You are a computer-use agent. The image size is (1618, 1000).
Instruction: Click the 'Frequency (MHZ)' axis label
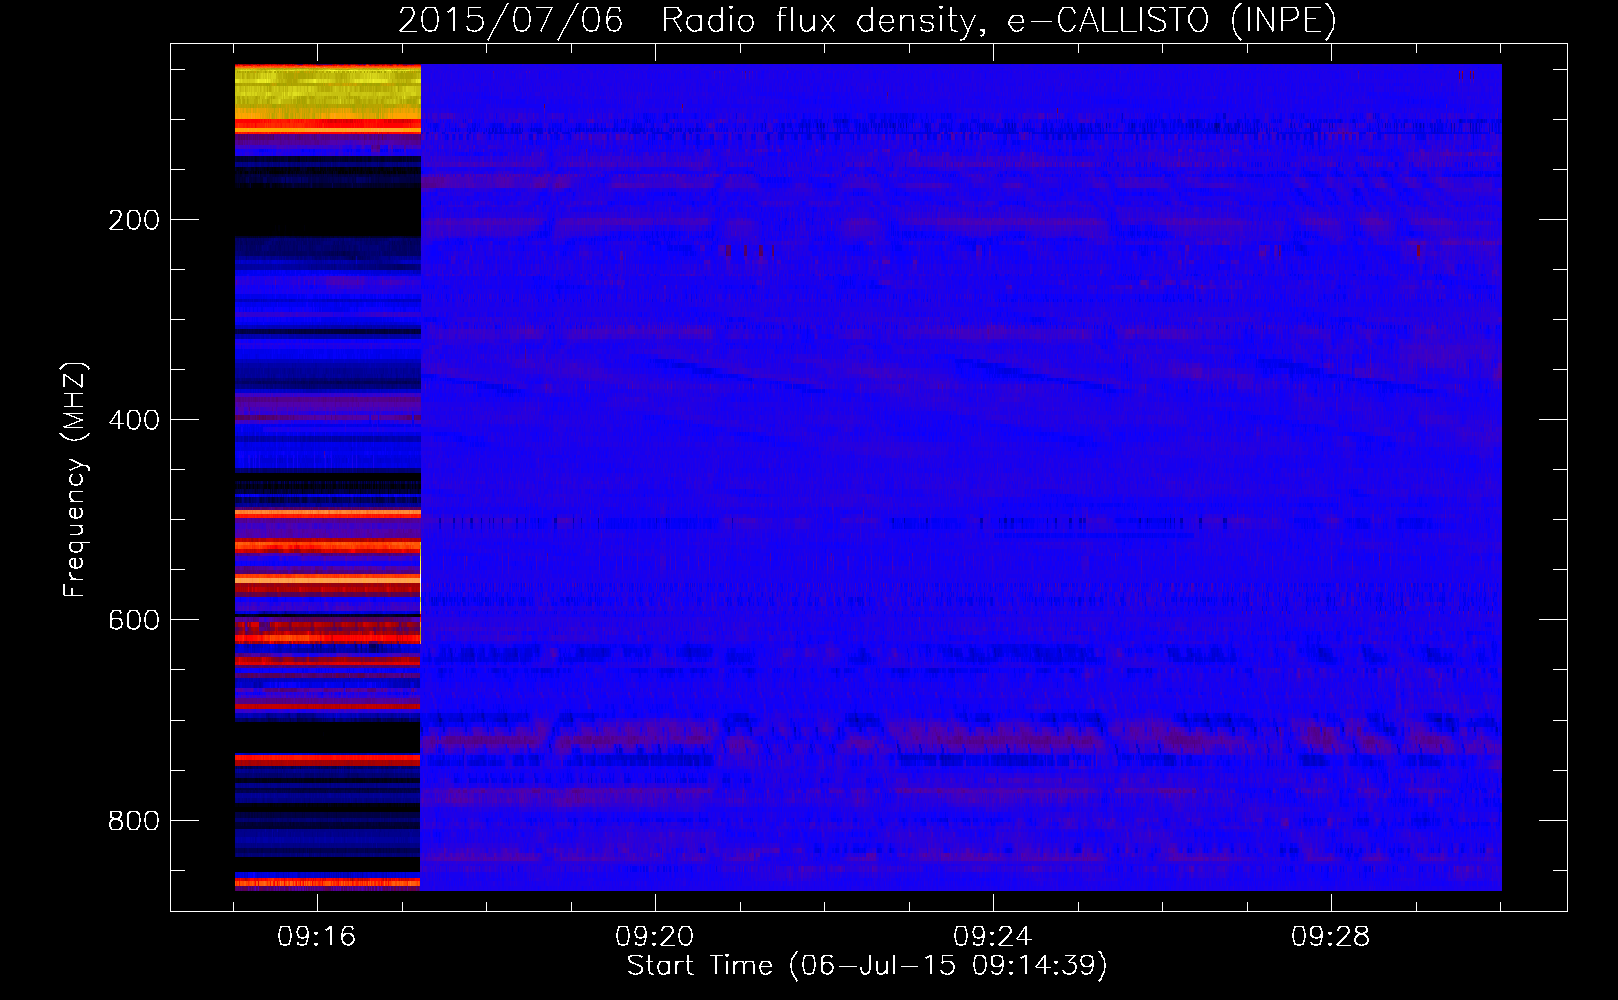point(75,479)
